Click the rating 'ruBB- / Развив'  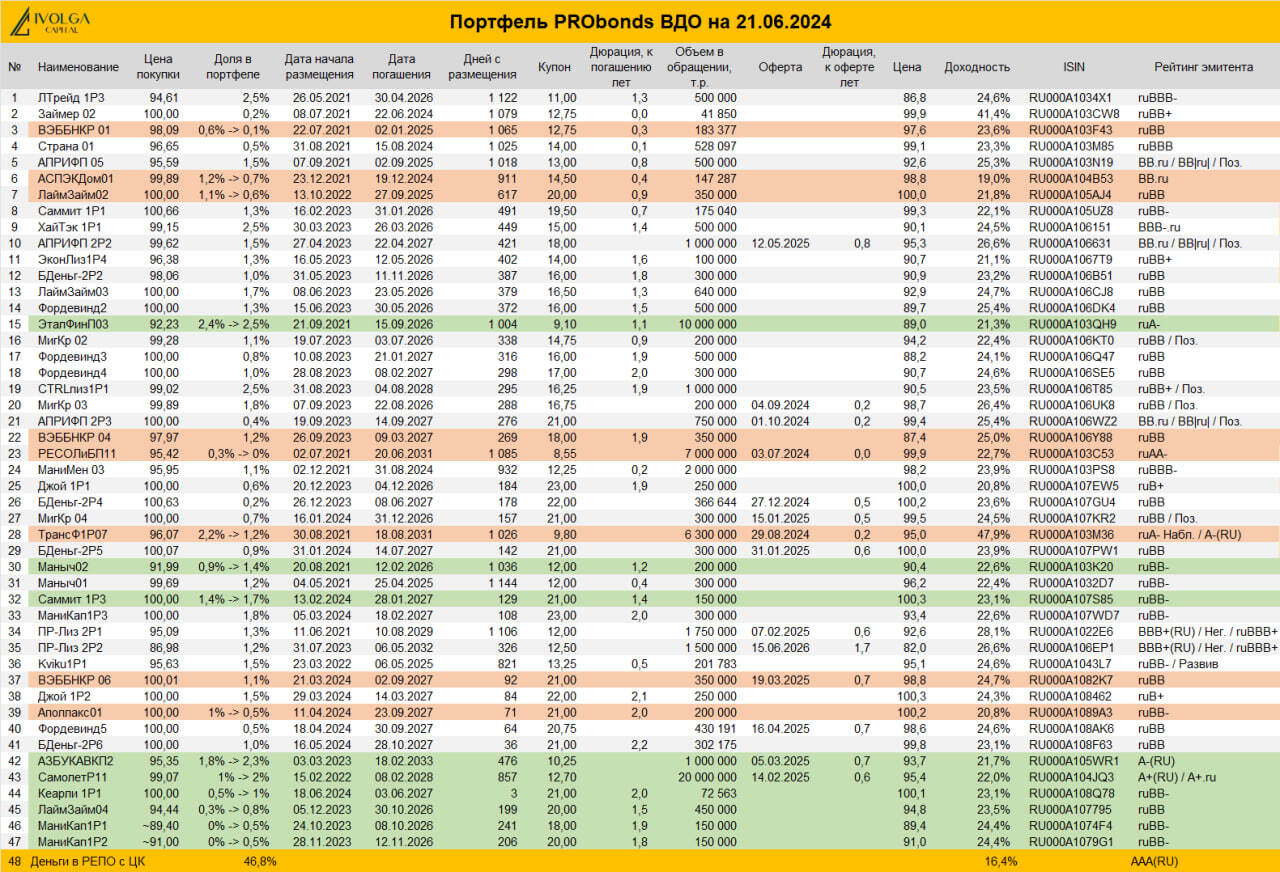click(x=1176, y=663)
